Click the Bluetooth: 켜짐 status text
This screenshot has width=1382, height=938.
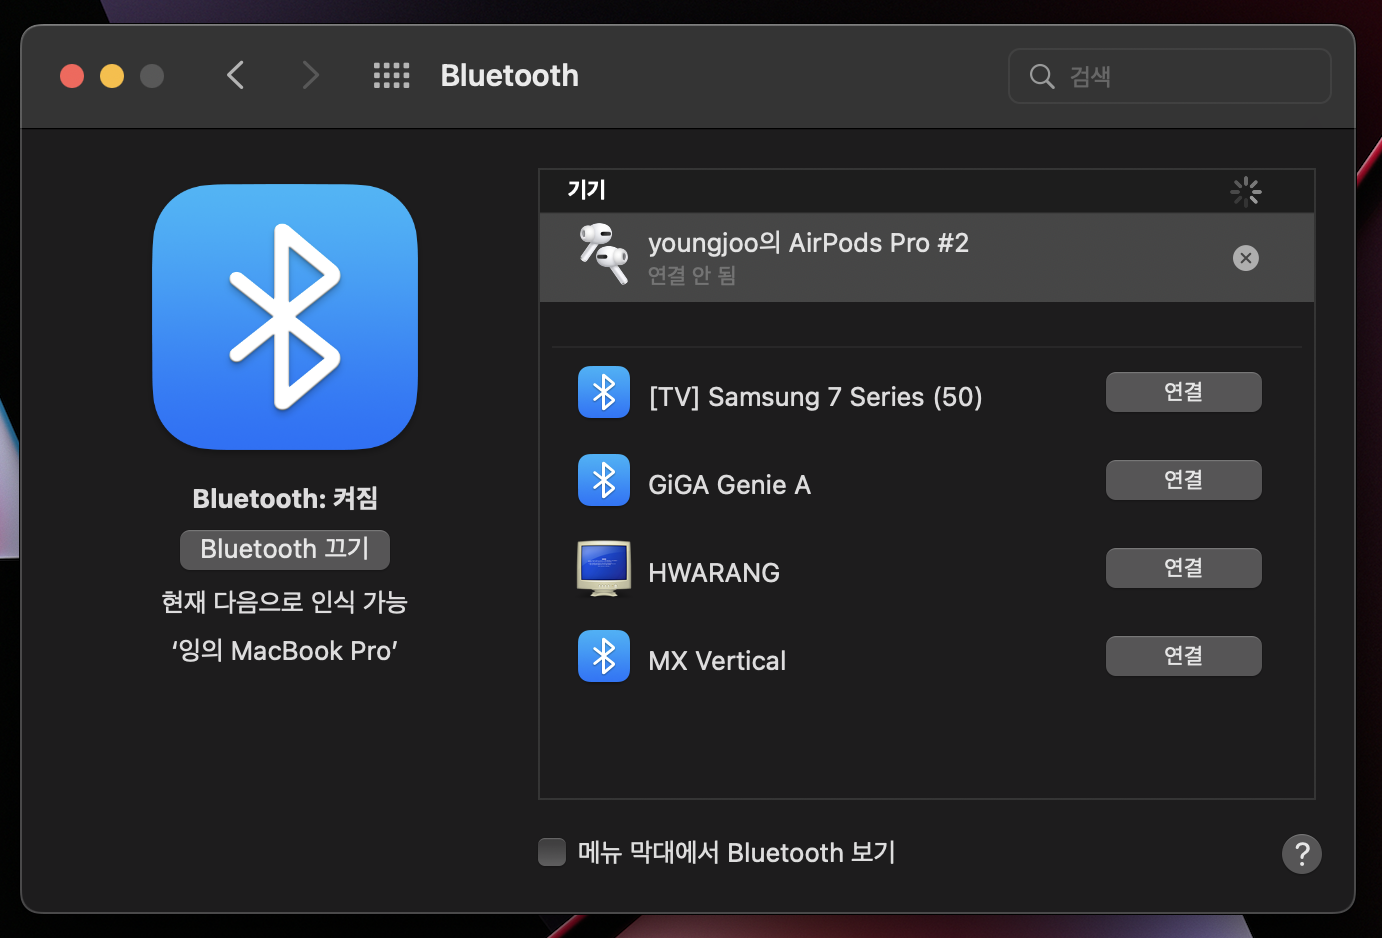pos(285,498)
